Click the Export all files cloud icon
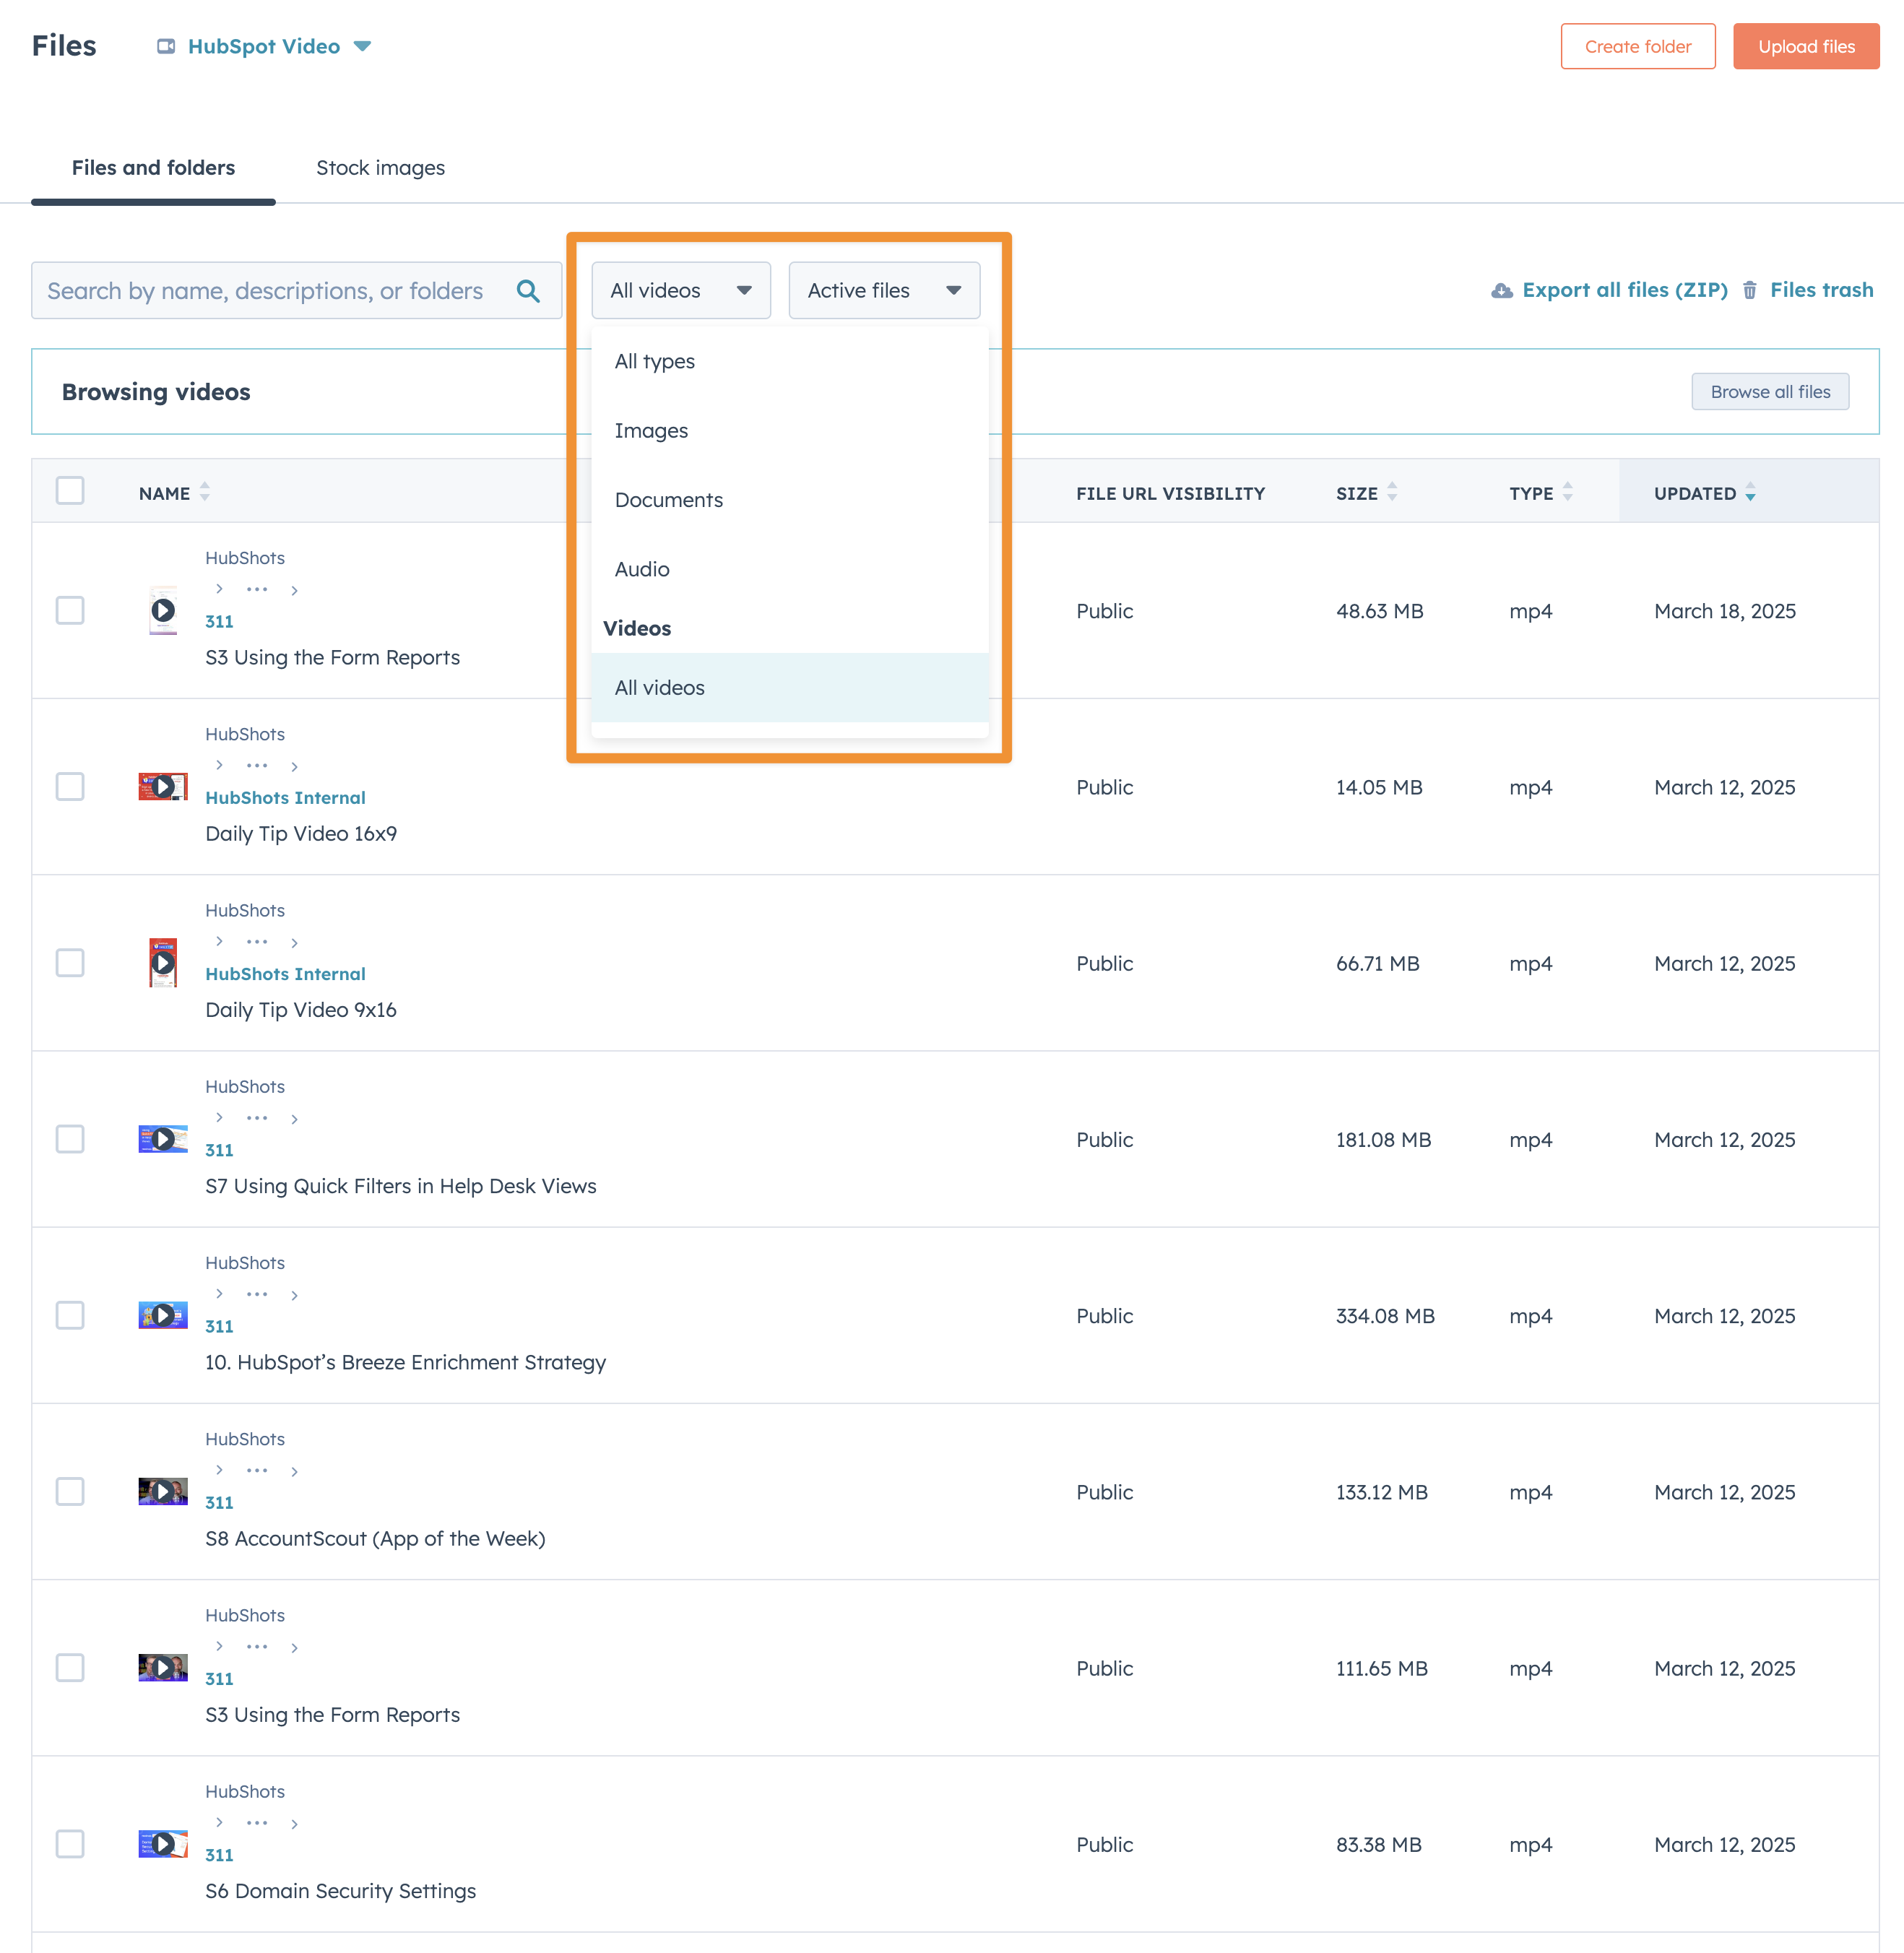Image resolution: width=1904 pixels, height=1953 pixels. click(x=1501, y=291)
